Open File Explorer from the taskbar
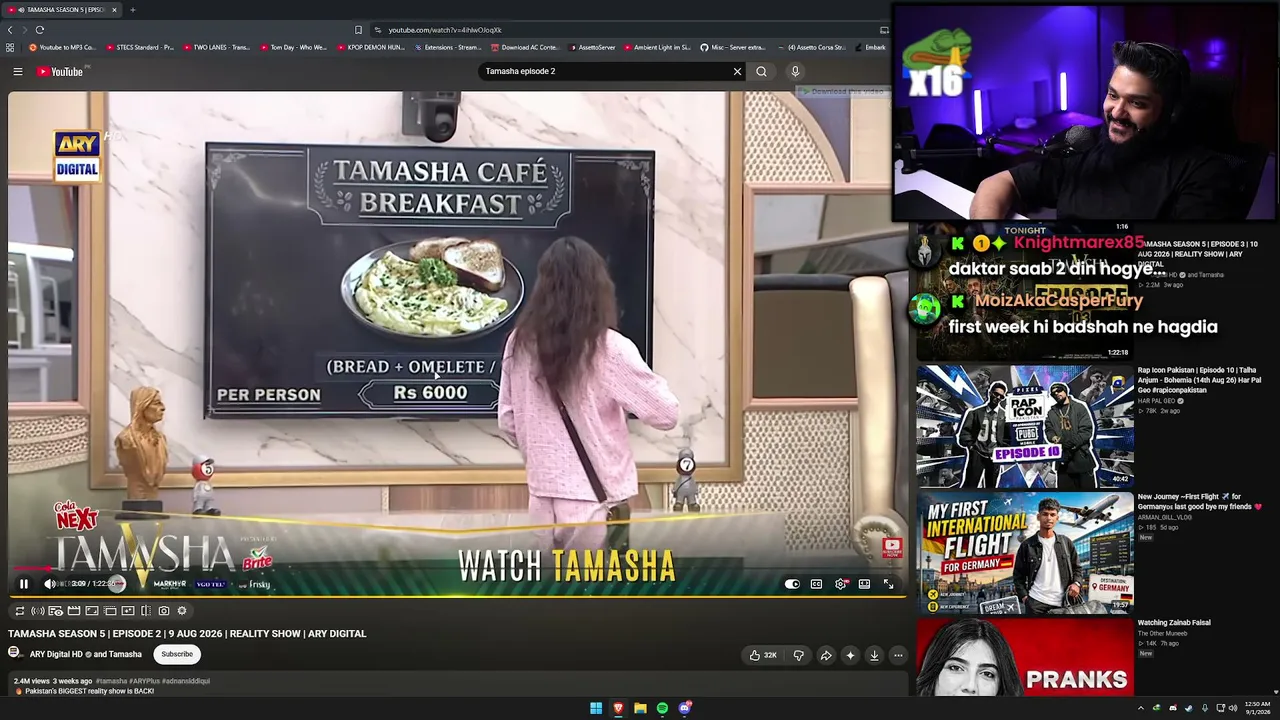 click(x=640, y=708)
